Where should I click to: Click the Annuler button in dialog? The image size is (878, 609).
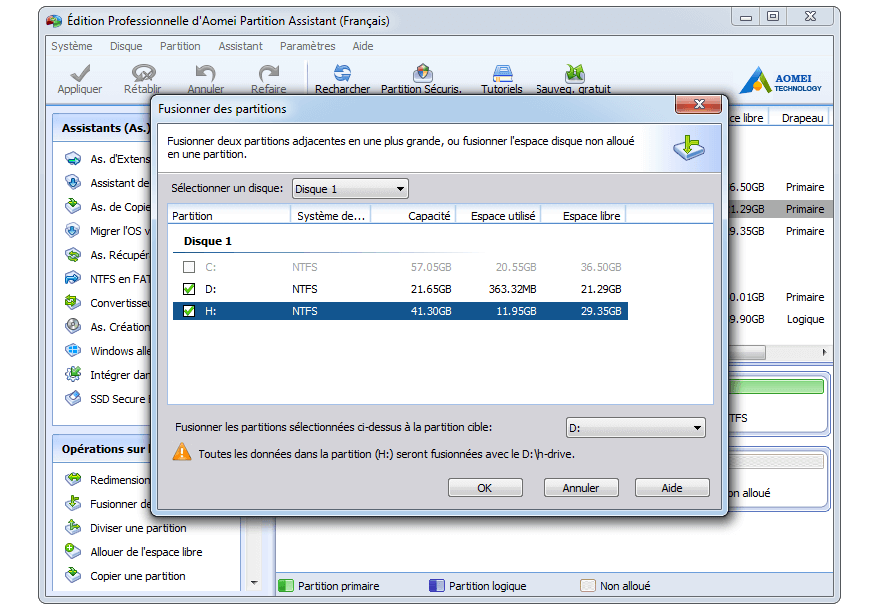click(581, 488)
